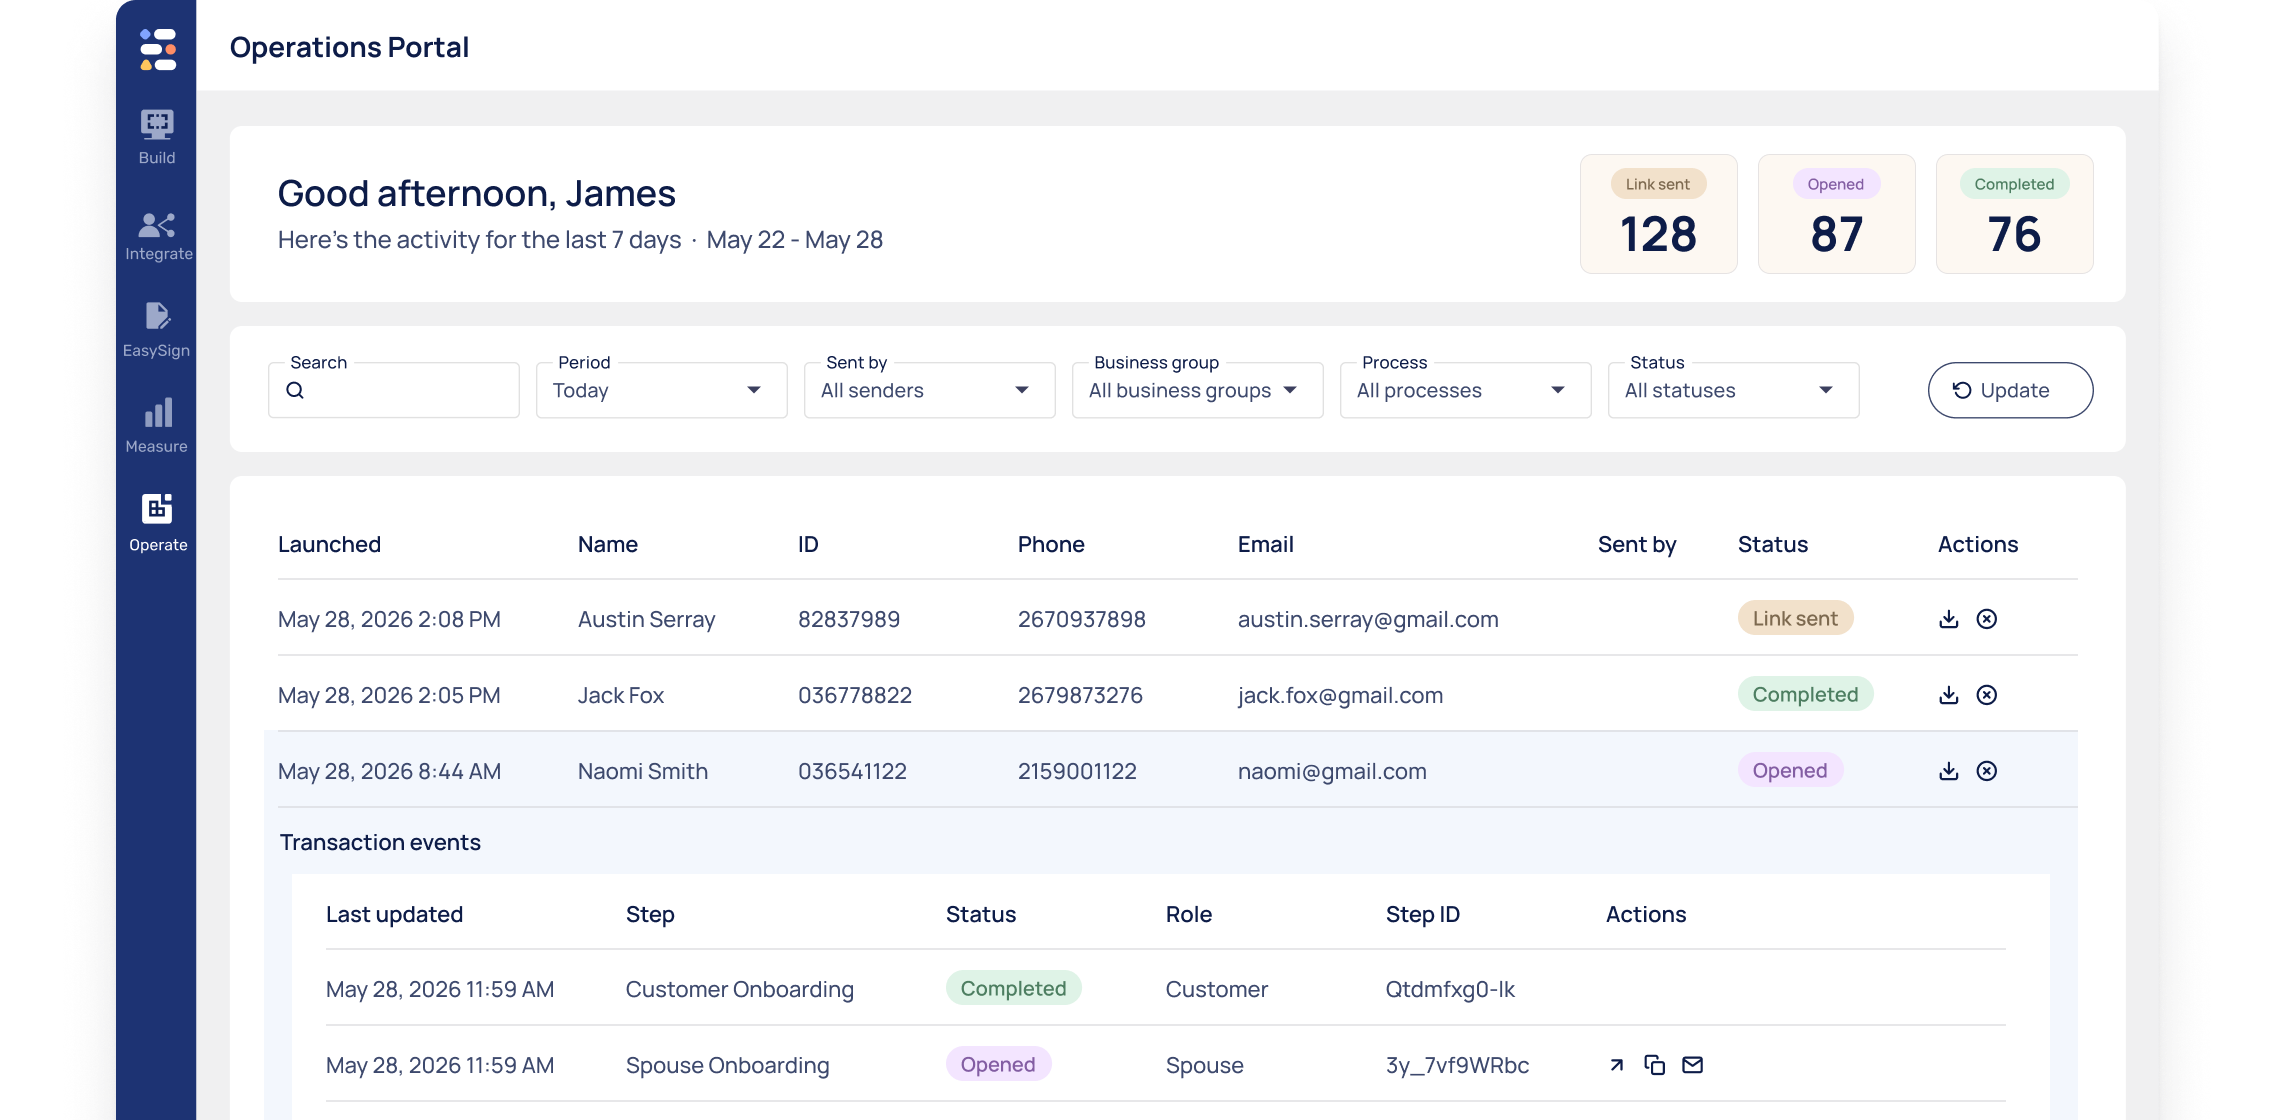This screenshot has width=2274, height=1120.
Task: Click the Operations Portal title
Action: 349,47
